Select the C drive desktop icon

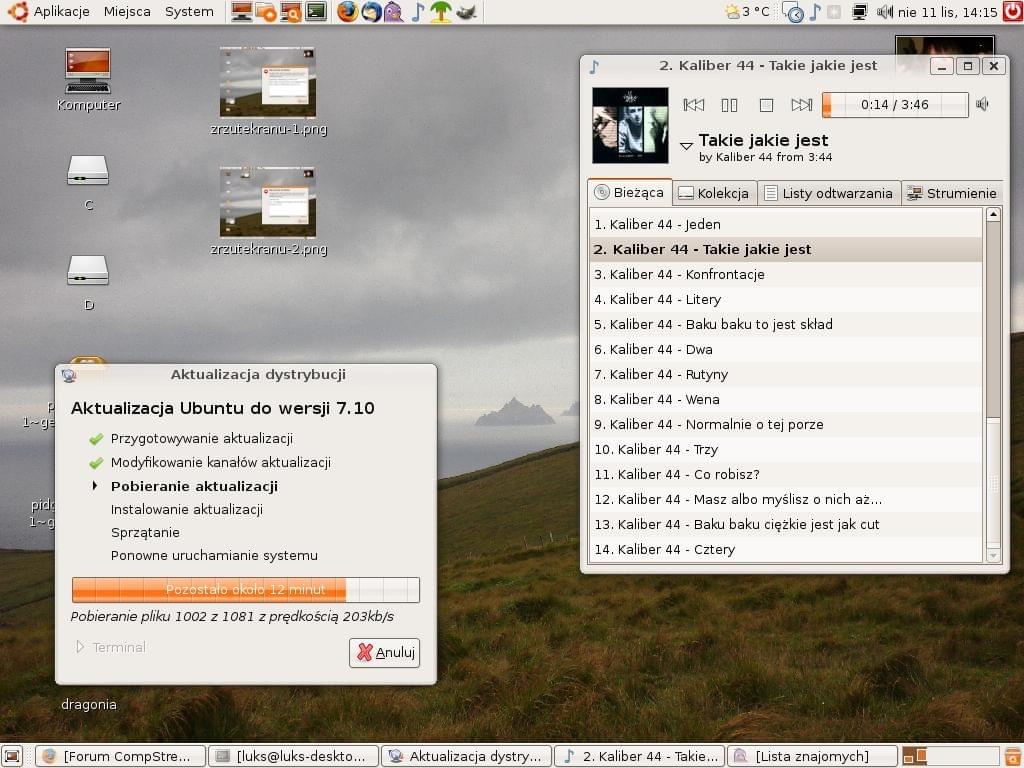88,182
